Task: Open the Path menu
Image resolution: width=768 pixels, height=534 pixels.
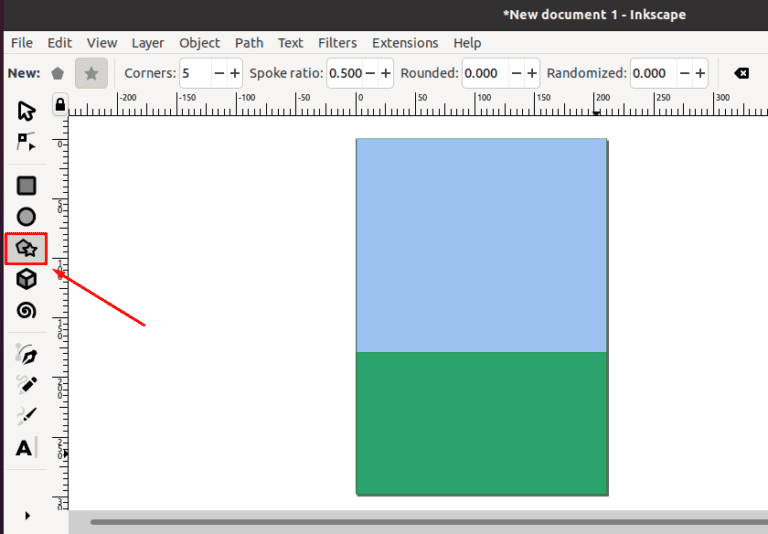Action: (249, 43)
